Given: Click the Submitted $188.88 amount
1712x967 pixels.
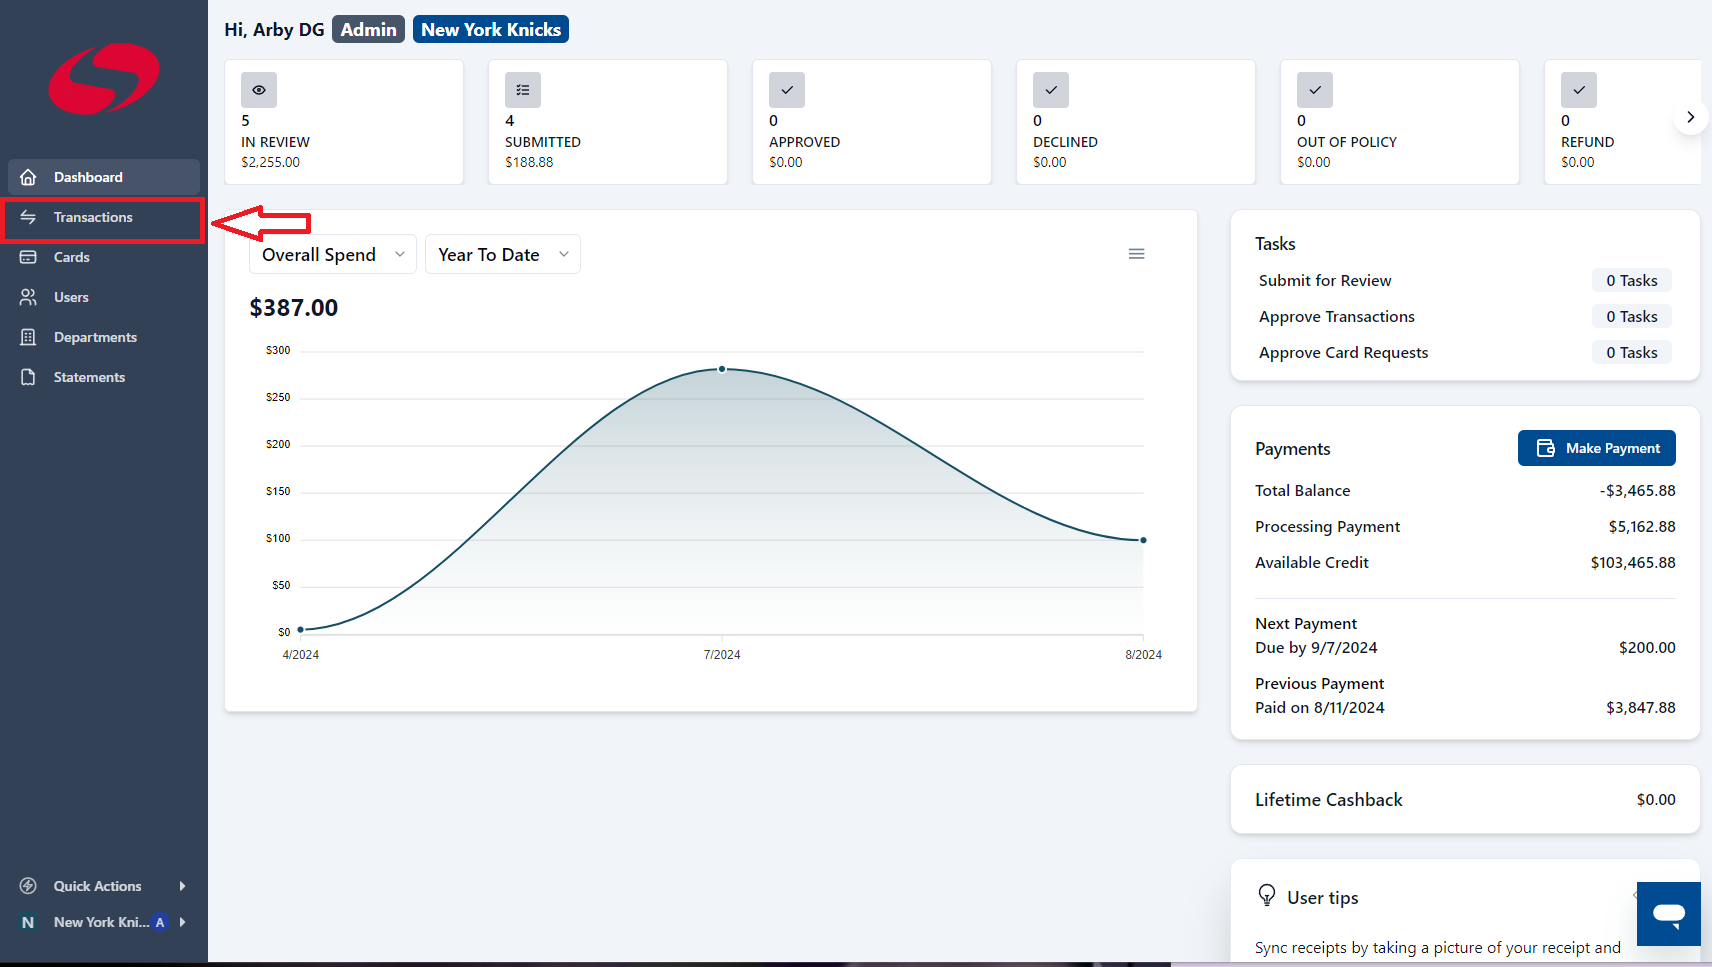Looking at the screenshot, I should point(529,162).
